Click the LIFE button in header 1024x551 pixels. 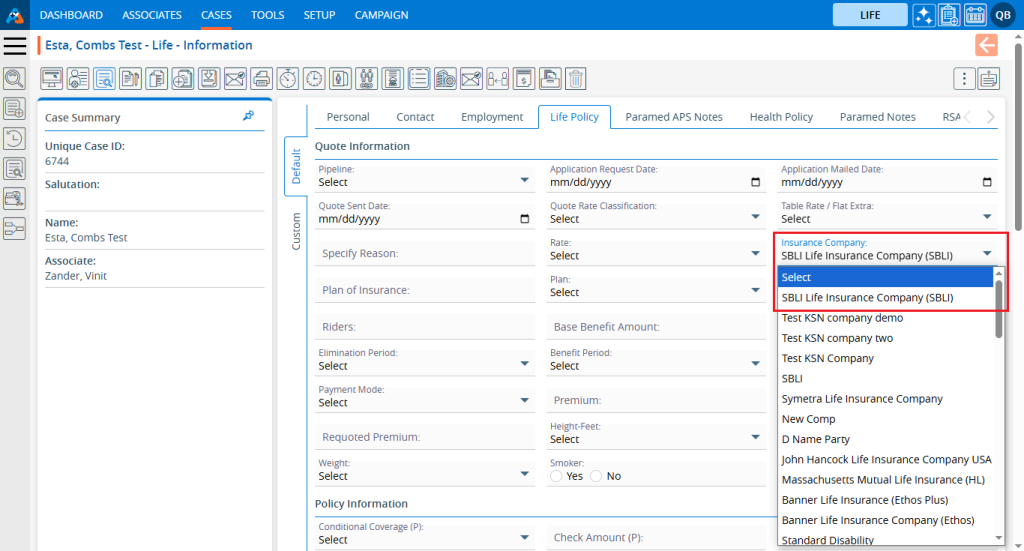(x=869, y=15)
